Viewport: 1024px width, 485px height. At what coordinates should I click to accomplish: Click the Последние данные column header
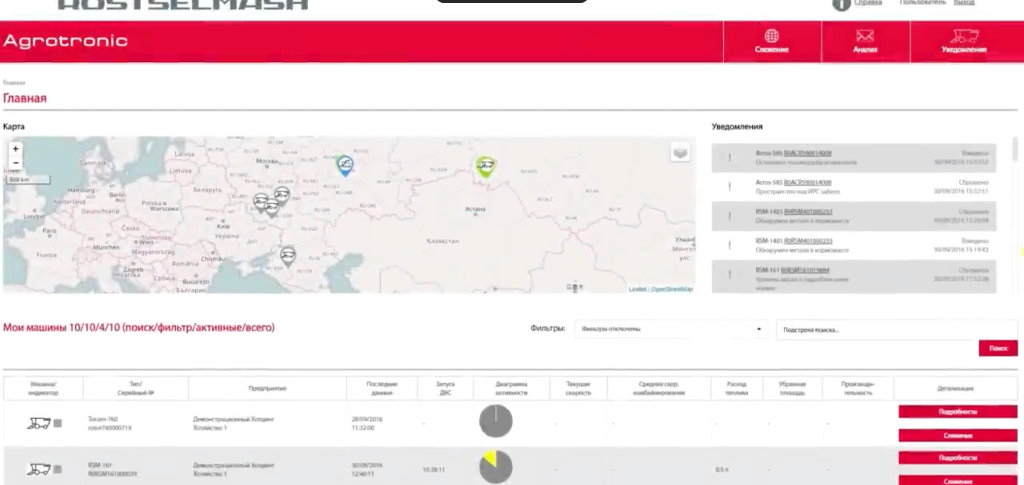(382, 388)
